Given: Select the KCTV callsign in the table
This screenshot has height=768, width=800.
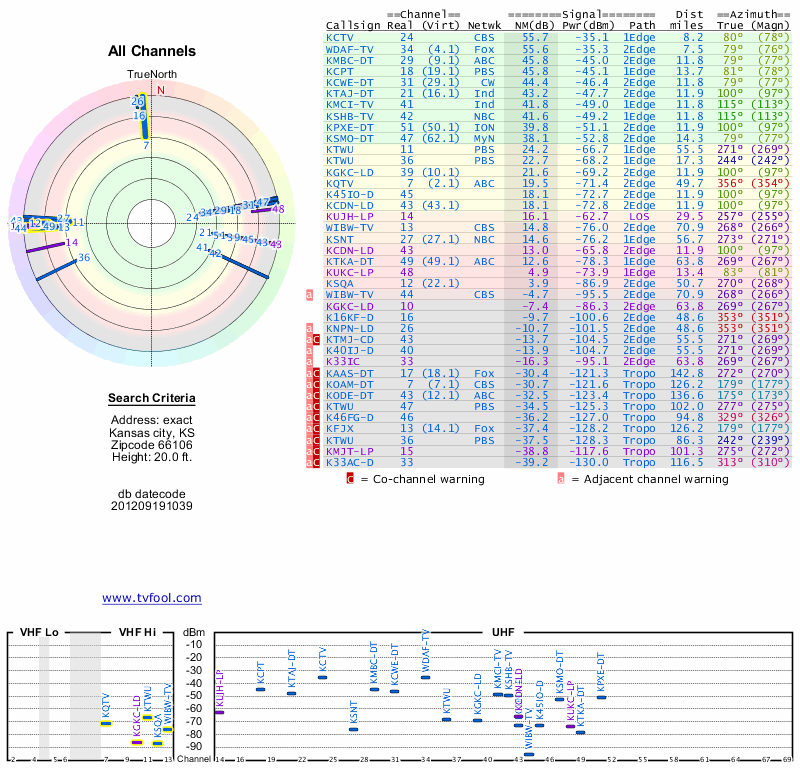Looking at the screenshot, I should tap(339, 36).
